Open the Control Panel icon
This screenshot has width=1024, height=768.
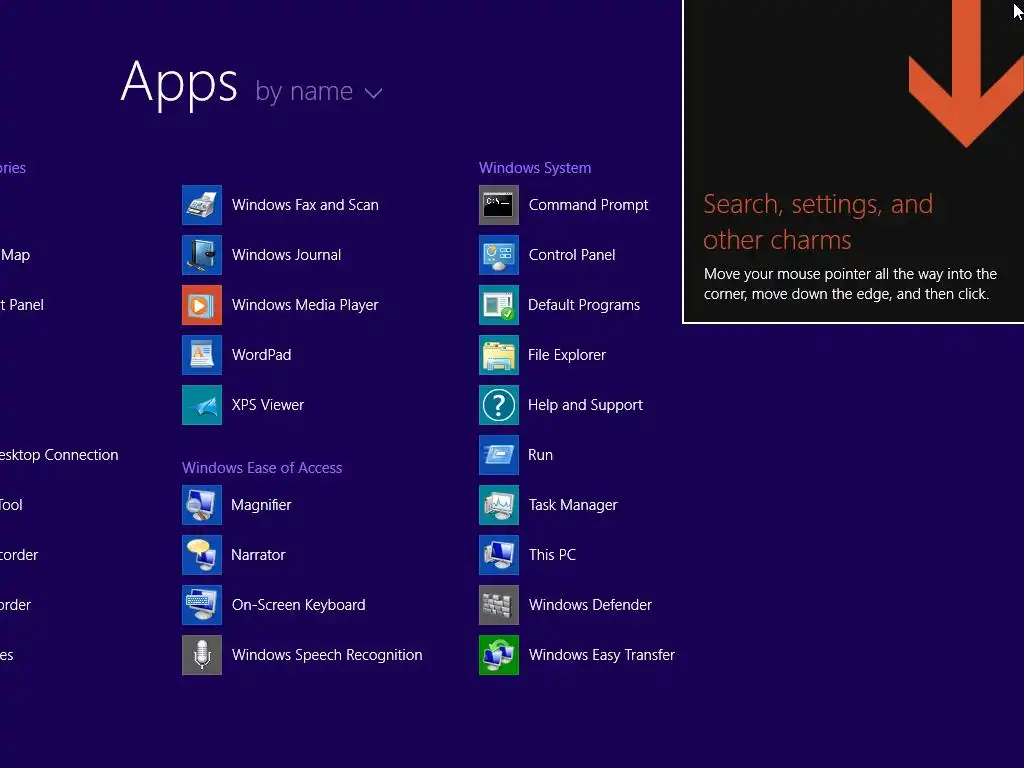click(x=499, y=255)
